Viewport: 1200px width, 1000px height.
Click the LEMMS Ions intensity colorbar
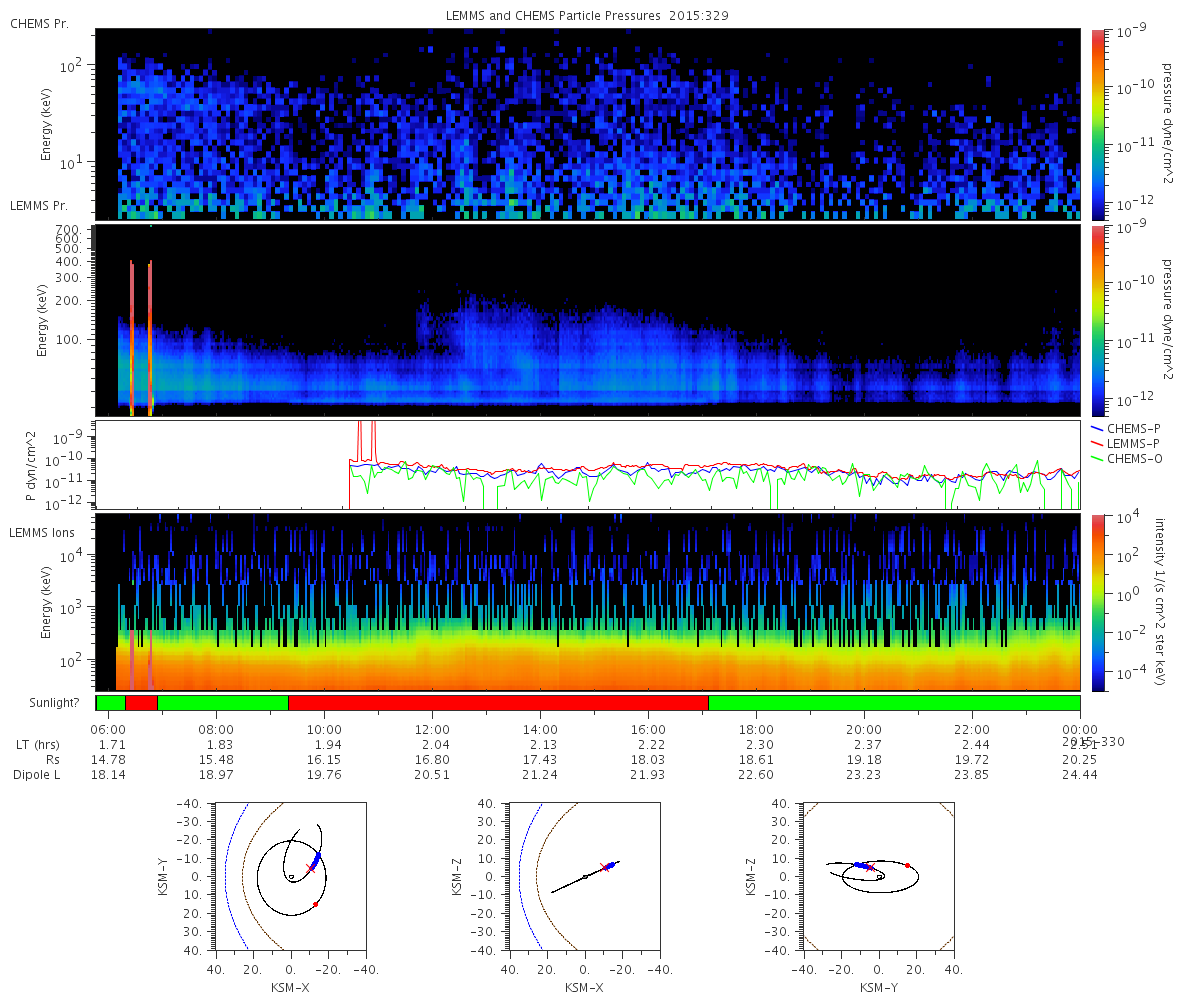coord(1097,602)
